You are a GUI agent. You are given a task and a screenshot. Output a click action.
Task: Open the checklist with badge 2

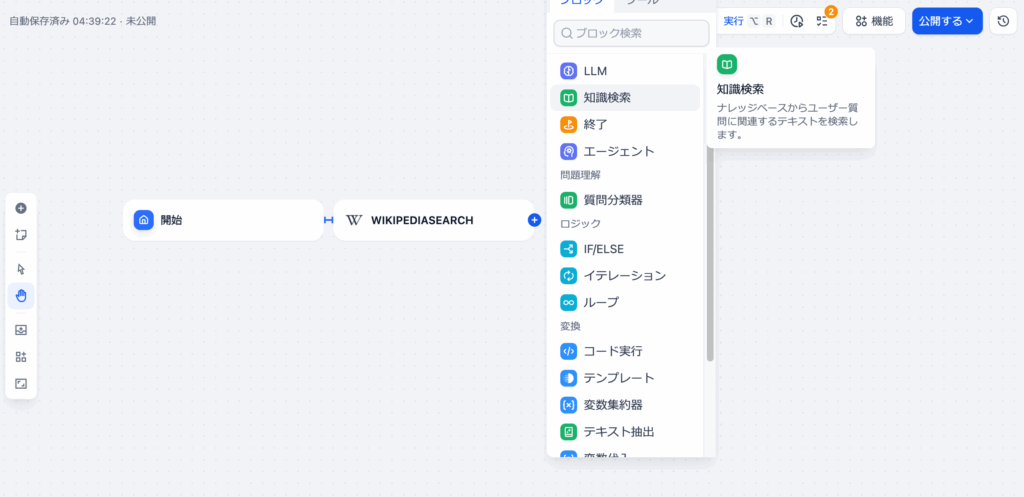(x=822, y=21)
